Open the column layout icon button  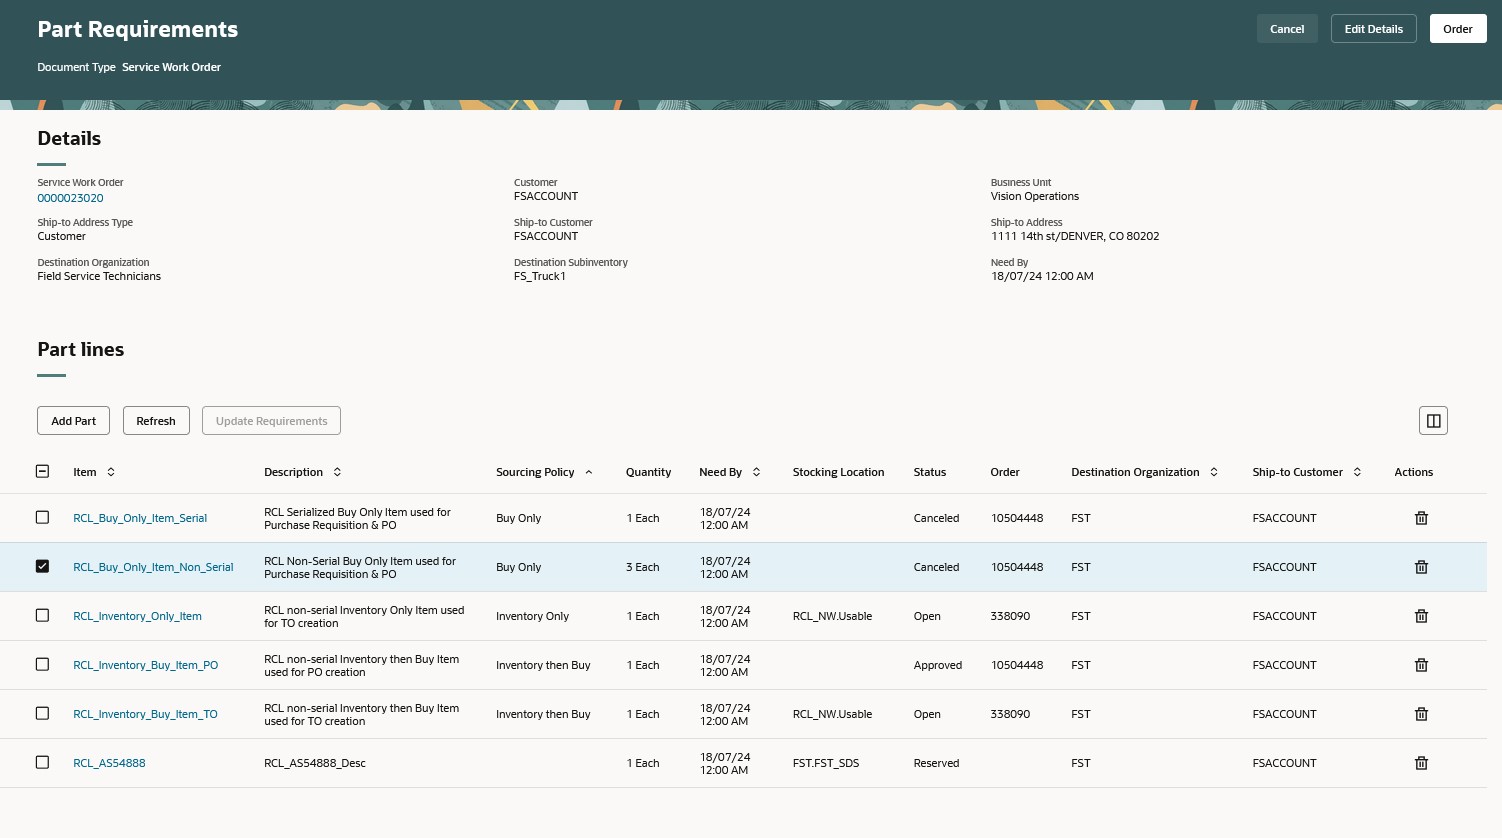(x=1433, y=421)
